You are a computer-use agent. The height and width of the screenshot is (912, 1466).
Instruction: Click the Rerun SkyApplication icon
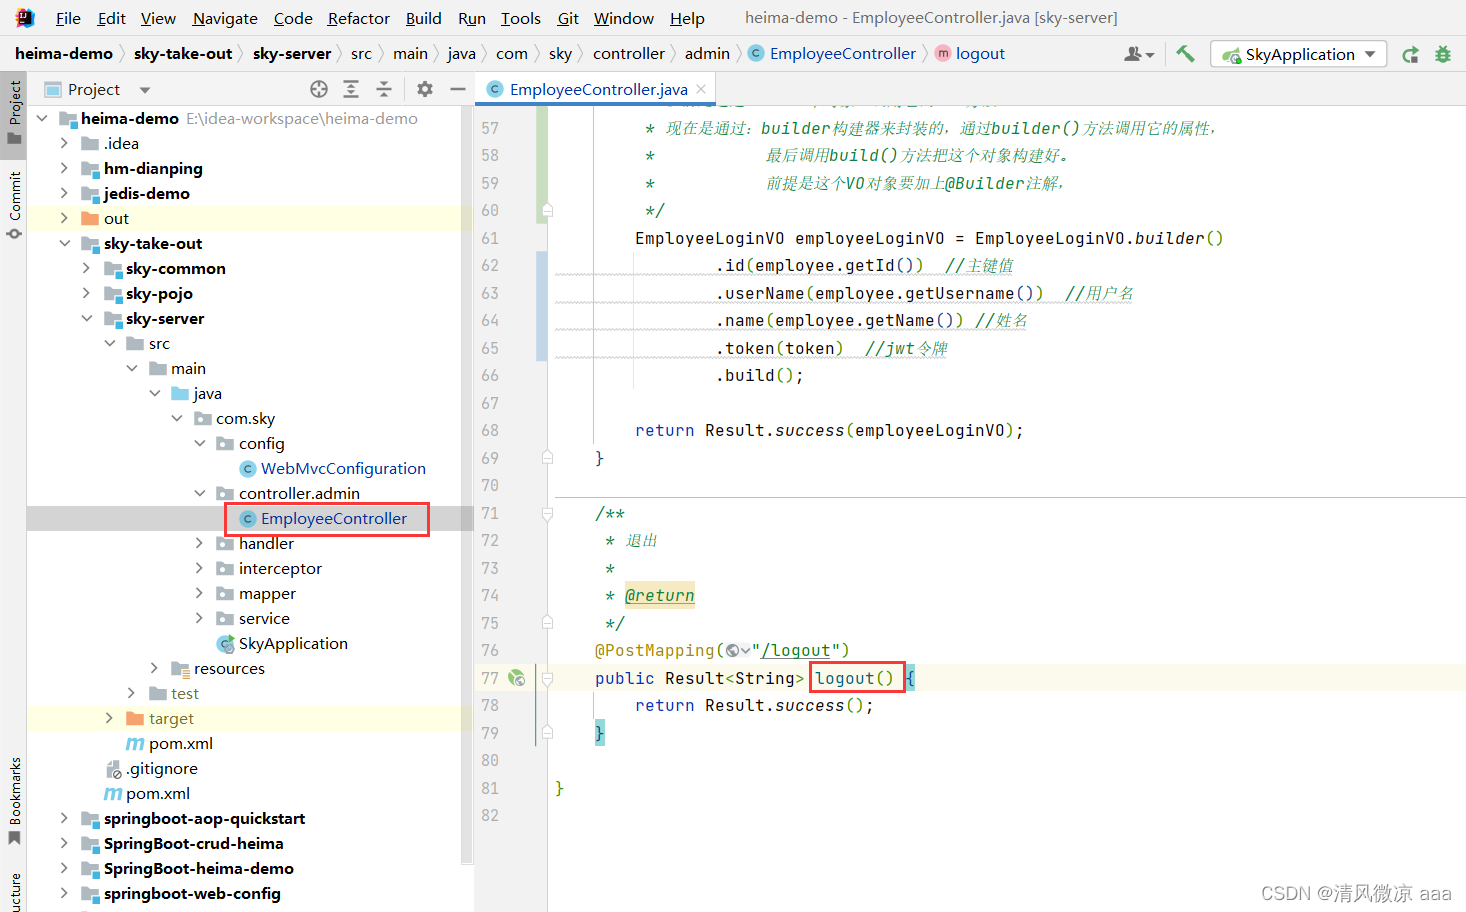click(1410, 54)
